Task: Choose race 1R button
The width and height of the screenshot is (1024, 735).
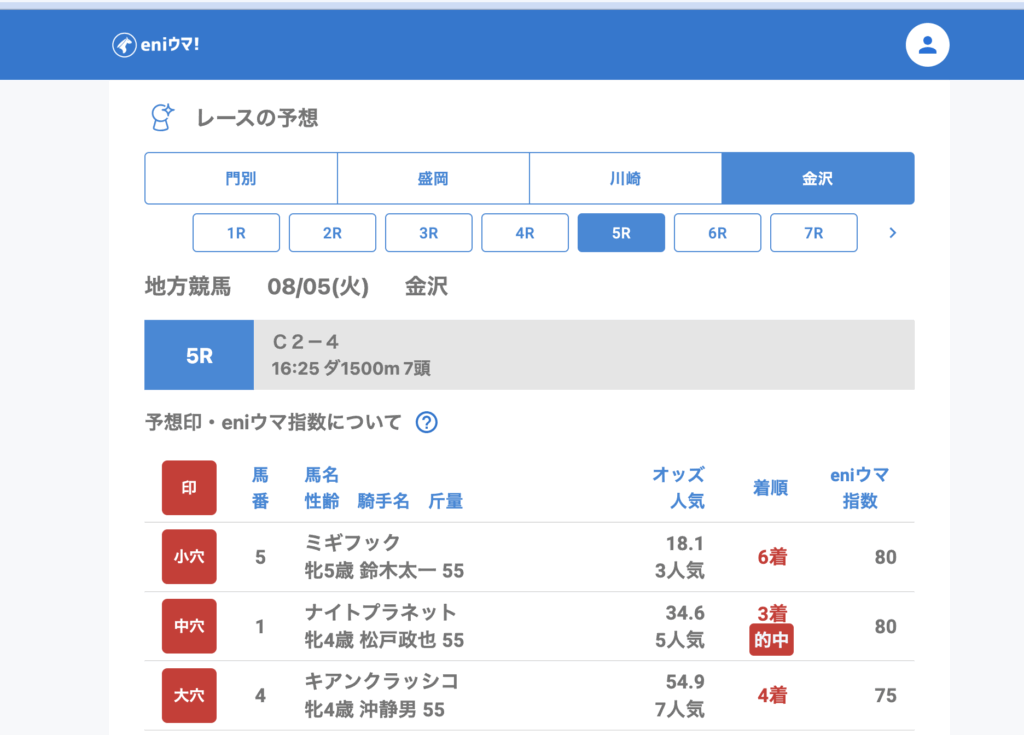Action: 236,233
